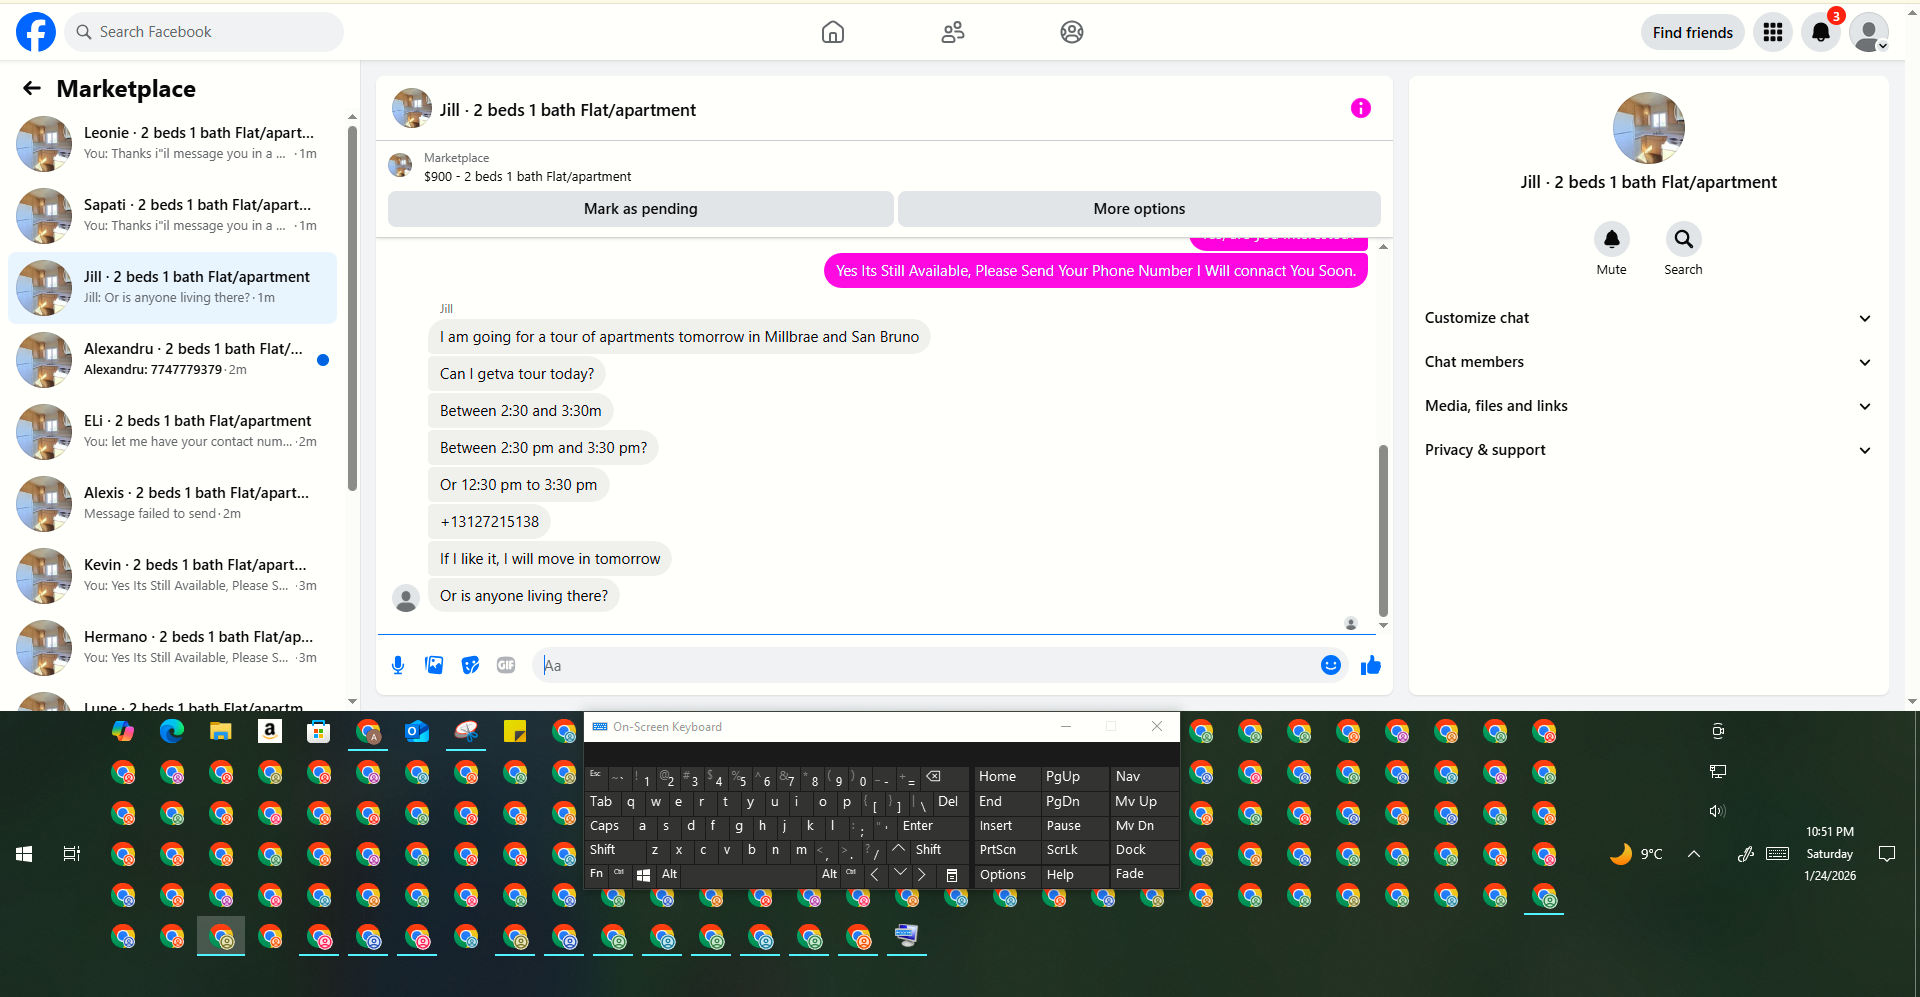The width and height of the screenshot is (1920, 997).
Task: Click the chat messages scrollbar
Action: pos(1383,530)
